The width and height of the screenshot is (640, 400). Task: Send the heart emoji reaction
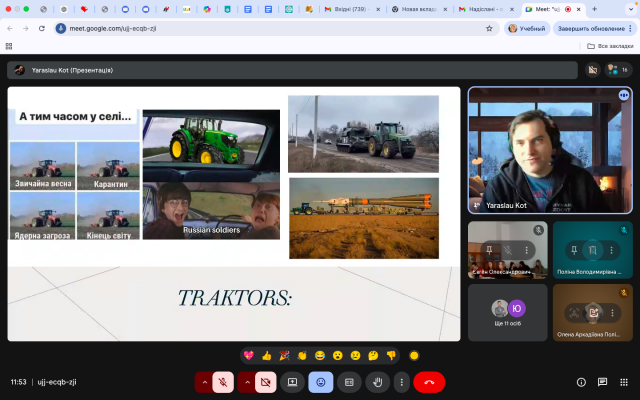pyautogui.click(x=249, y=355)
